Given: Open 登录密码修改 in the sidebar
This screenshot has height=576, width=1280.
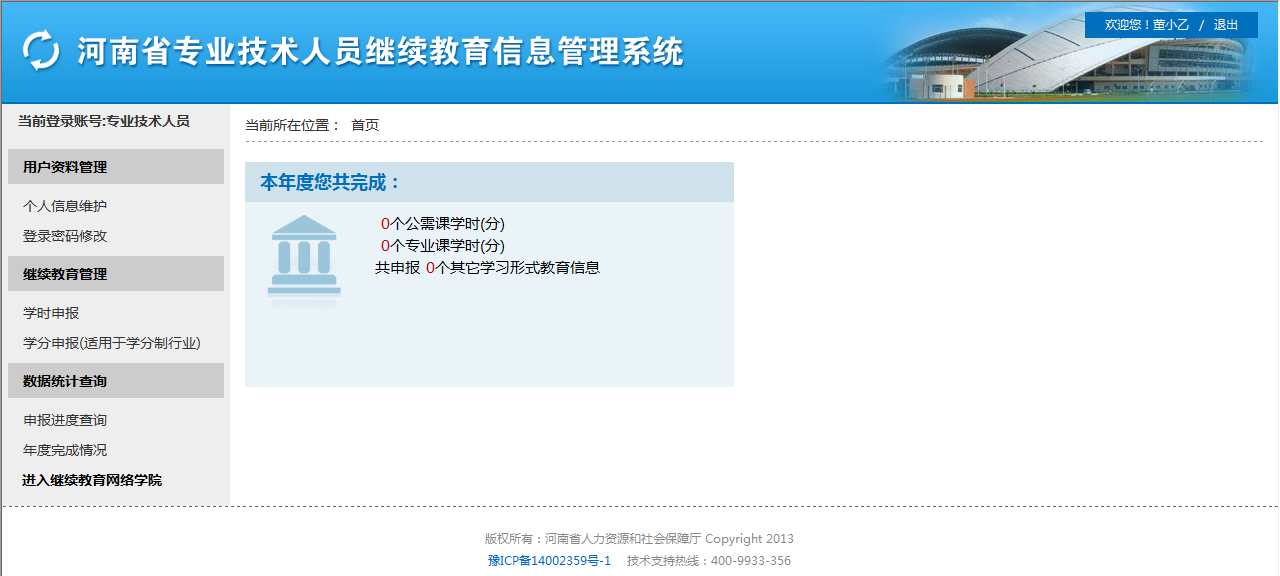Looking at the screenshot, I should (x=65, y=236).
